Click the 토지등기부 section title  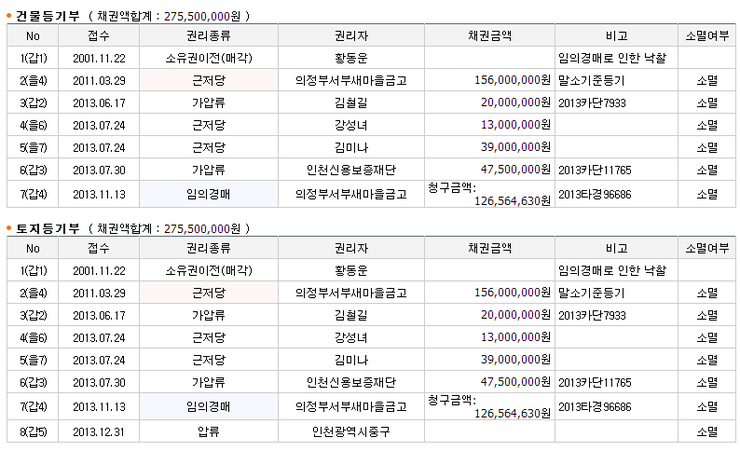coord(48,228)
